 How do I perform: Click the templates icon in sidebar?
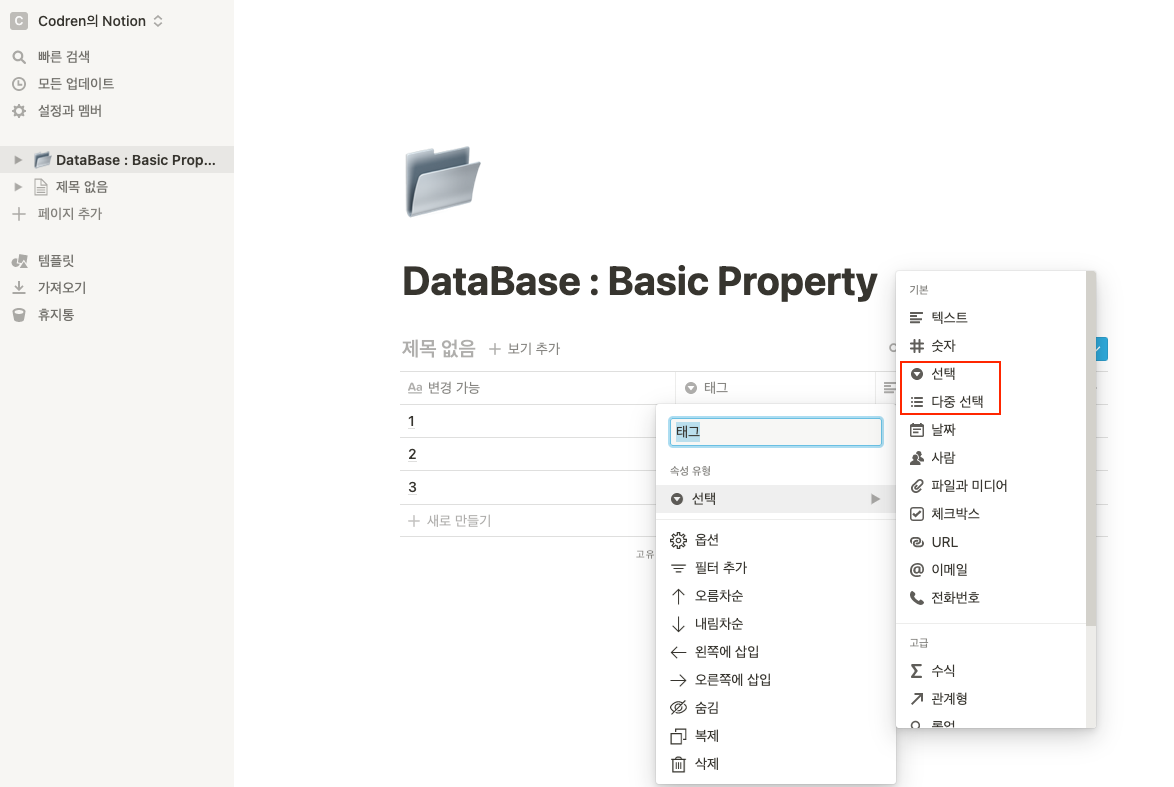pyautogui.click(x=19, y=261)
